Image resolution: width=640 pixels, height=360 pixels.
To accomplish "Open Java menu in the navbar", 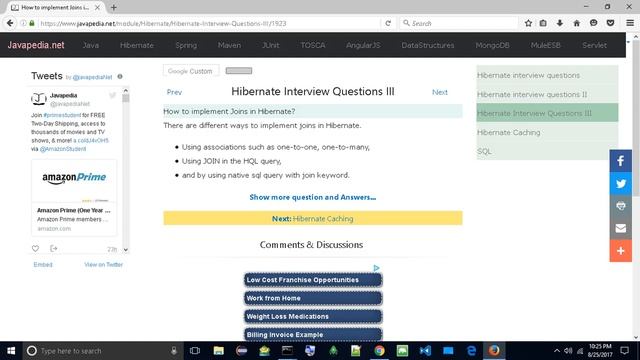I will pos(91,45).
